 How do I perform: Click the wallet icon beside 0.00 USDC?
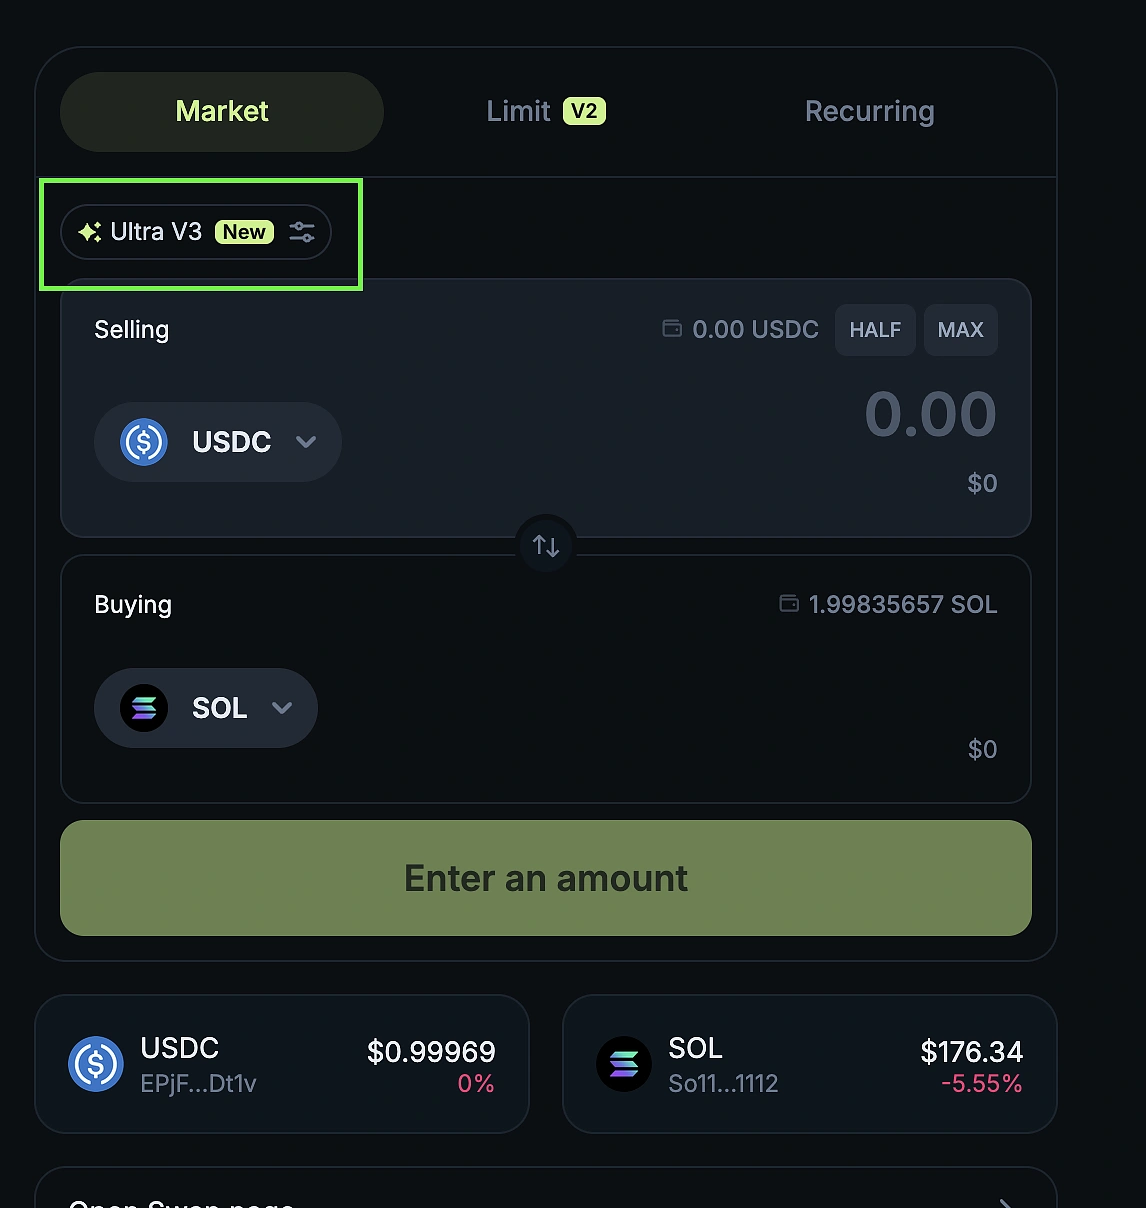point(671,328)
